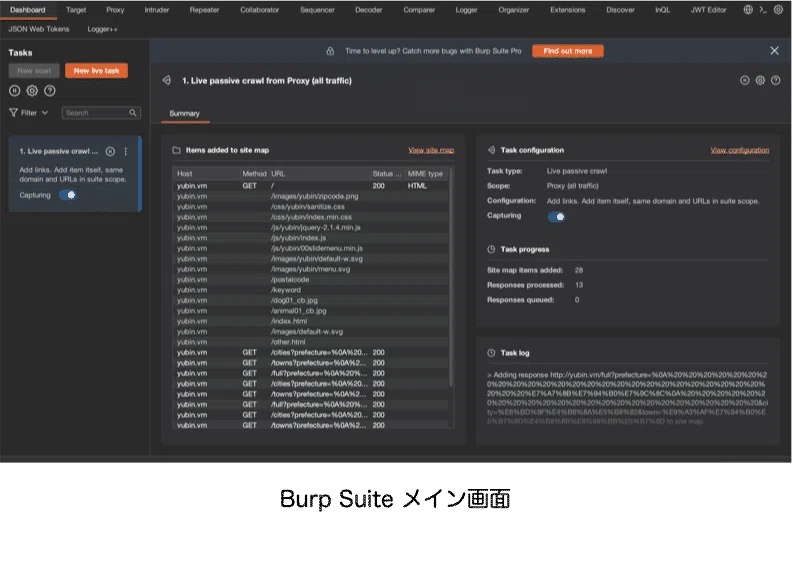792x562 pixels.
Task: Open Burp settings gear in top bar
Action: 778,10
